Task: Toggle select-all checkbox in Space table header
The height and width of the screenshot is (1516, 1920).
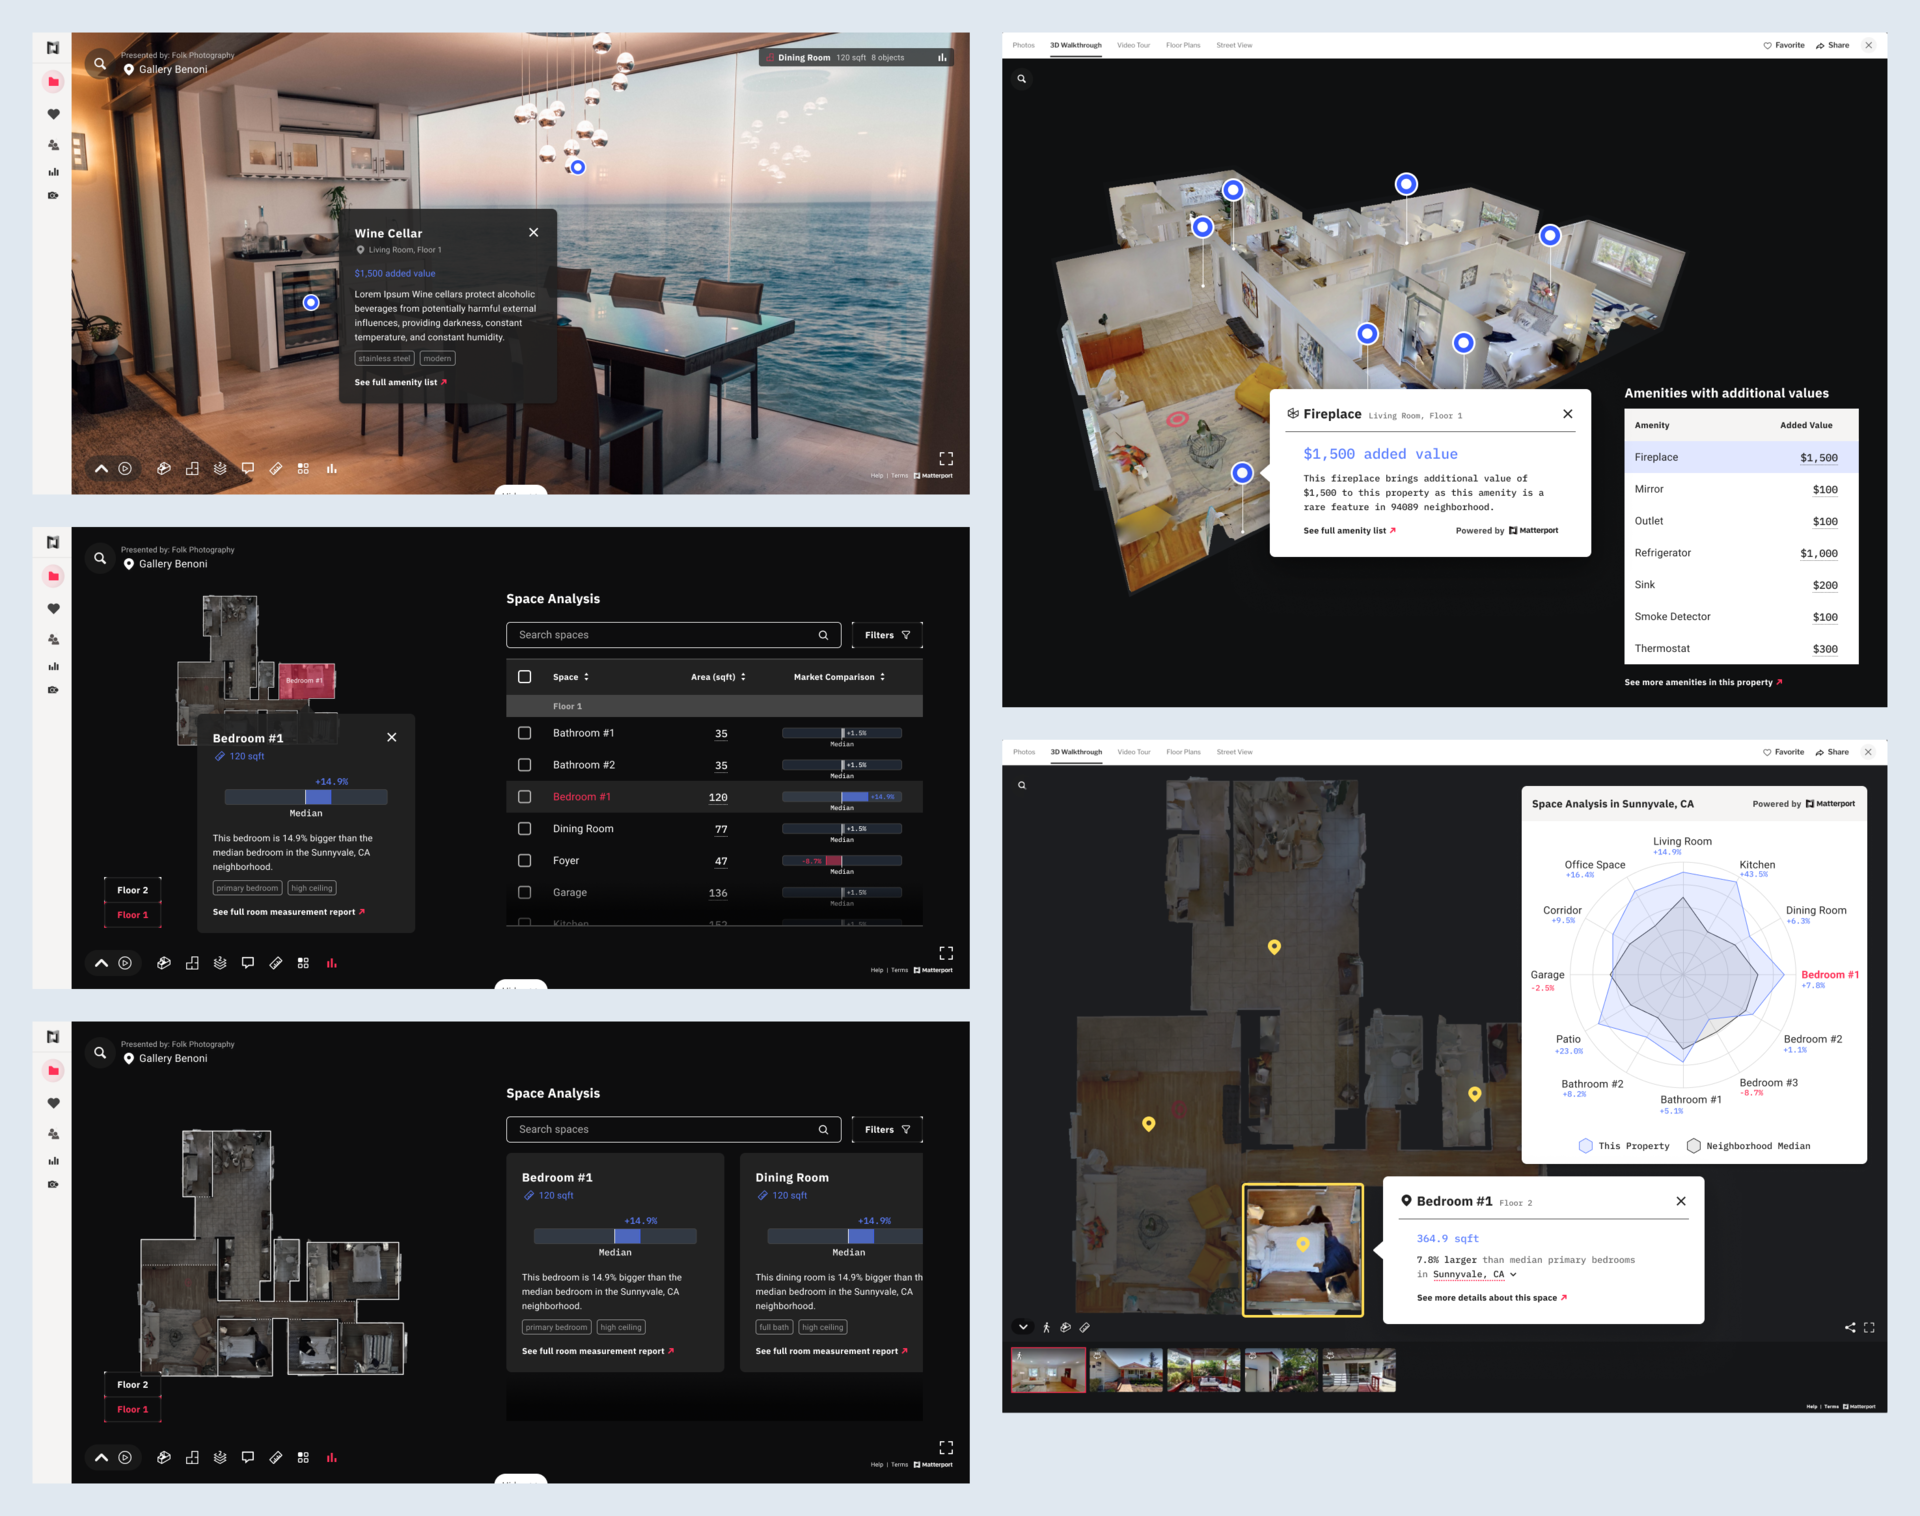Action: [x=524, y=677]
